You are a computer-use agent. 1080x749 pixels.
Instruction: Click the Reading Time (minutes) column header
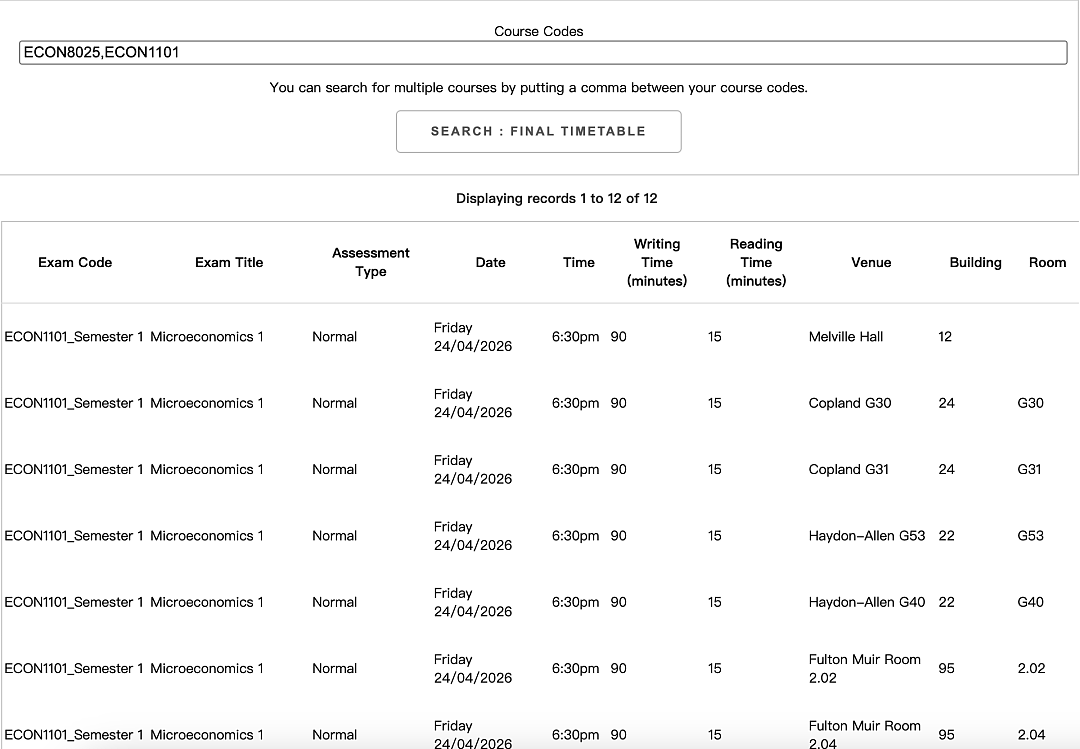click(x=756, y=263)
